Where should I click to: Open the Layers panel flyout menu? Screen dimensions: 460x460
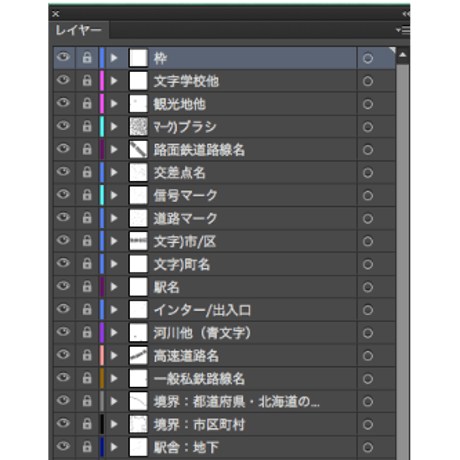pyautogui.click(x=403, y=30)
